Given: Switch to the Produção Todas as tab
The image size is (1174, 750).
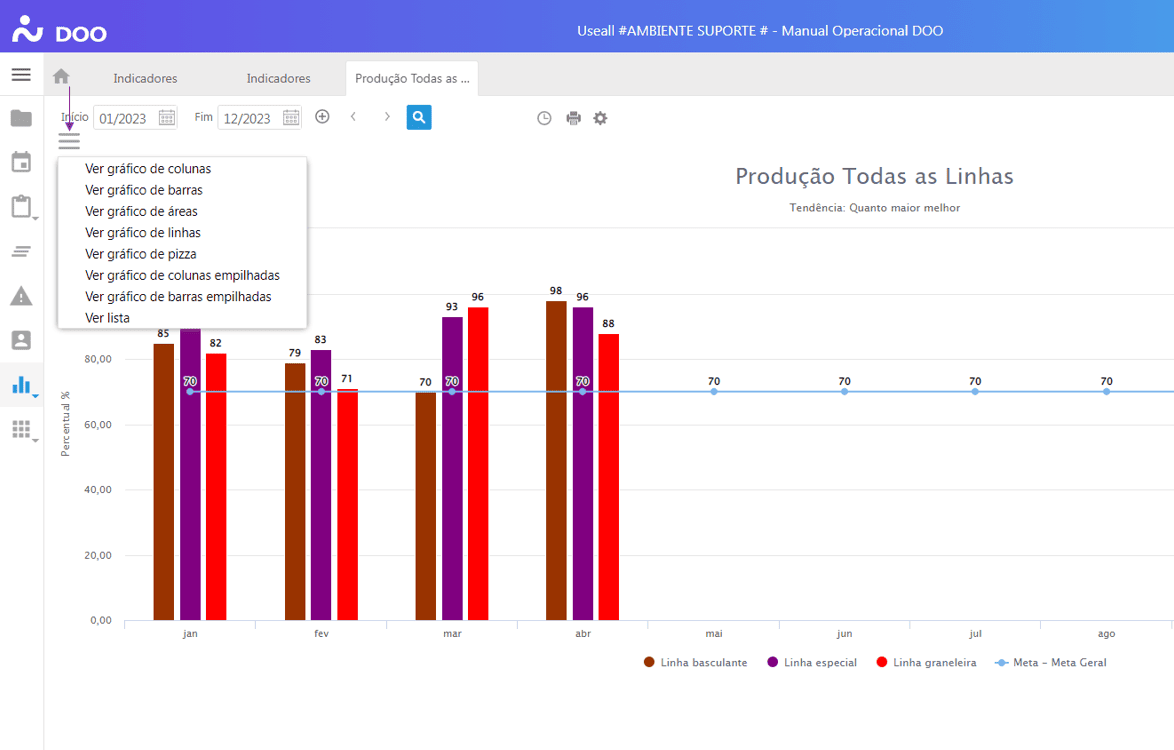Looking at the screenshot, I should (411, 77).
